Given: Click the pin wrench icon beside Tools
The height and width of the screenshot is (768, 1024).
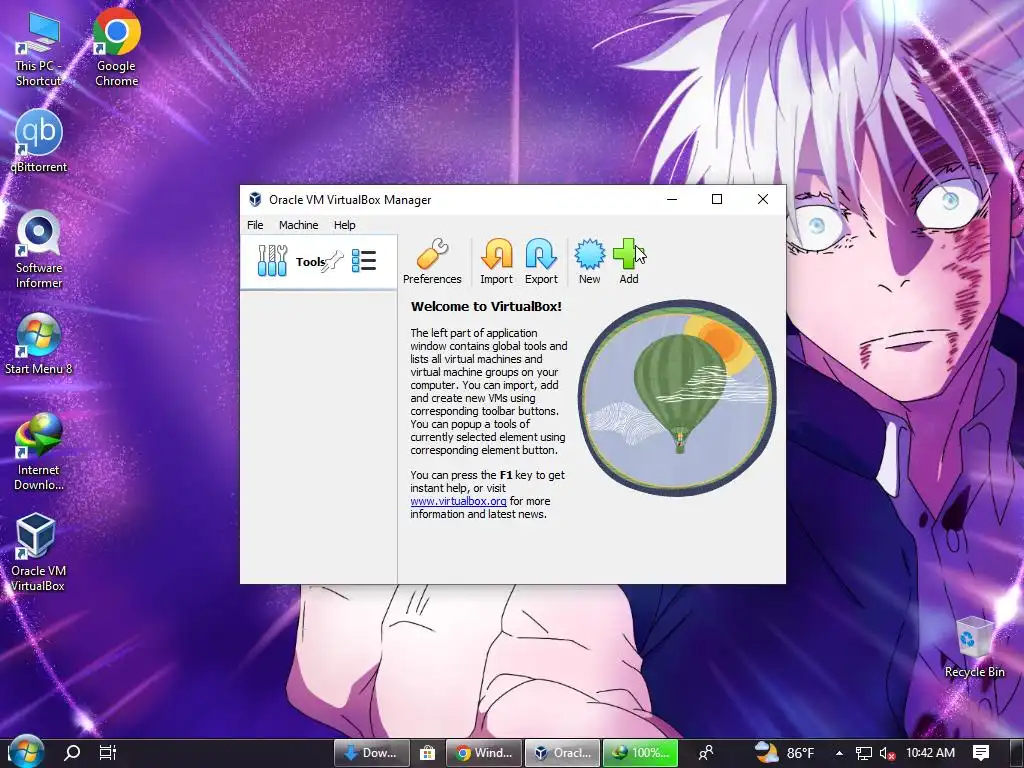Looking at the screenshot, I should point(334,261).
